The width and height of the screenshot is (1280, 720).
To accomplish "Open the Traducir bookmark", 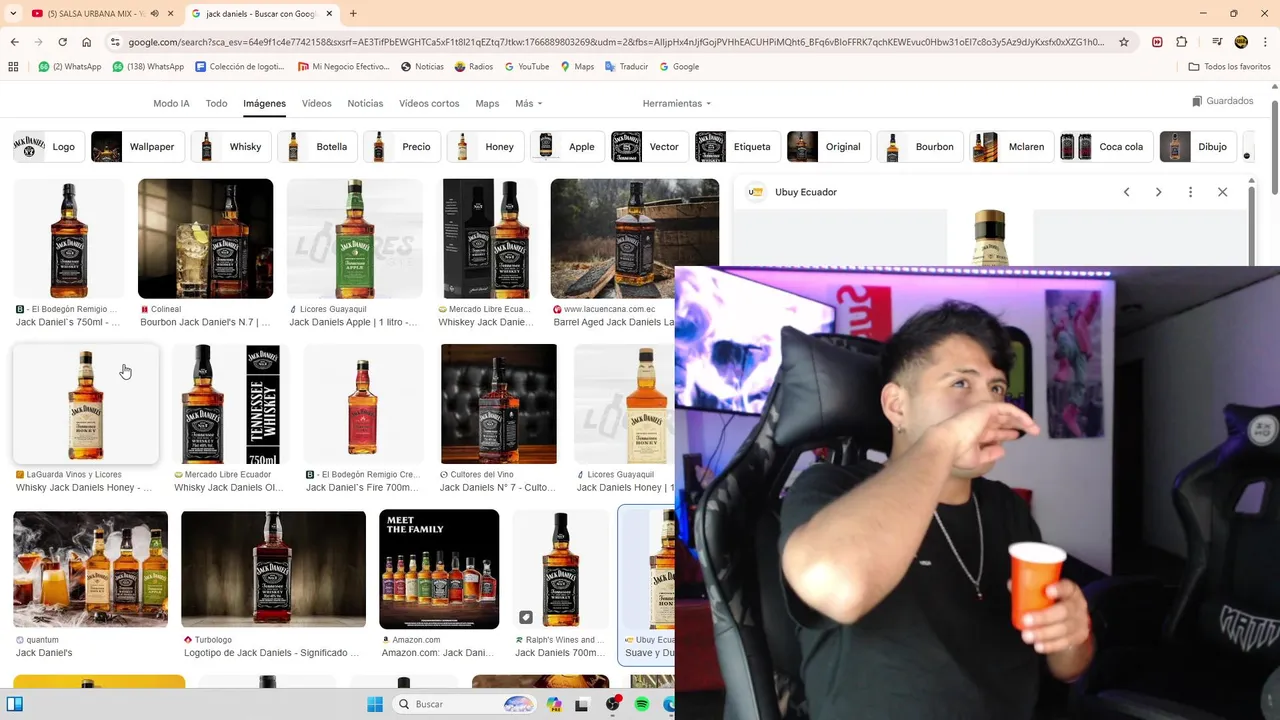I will click(627, 66).
